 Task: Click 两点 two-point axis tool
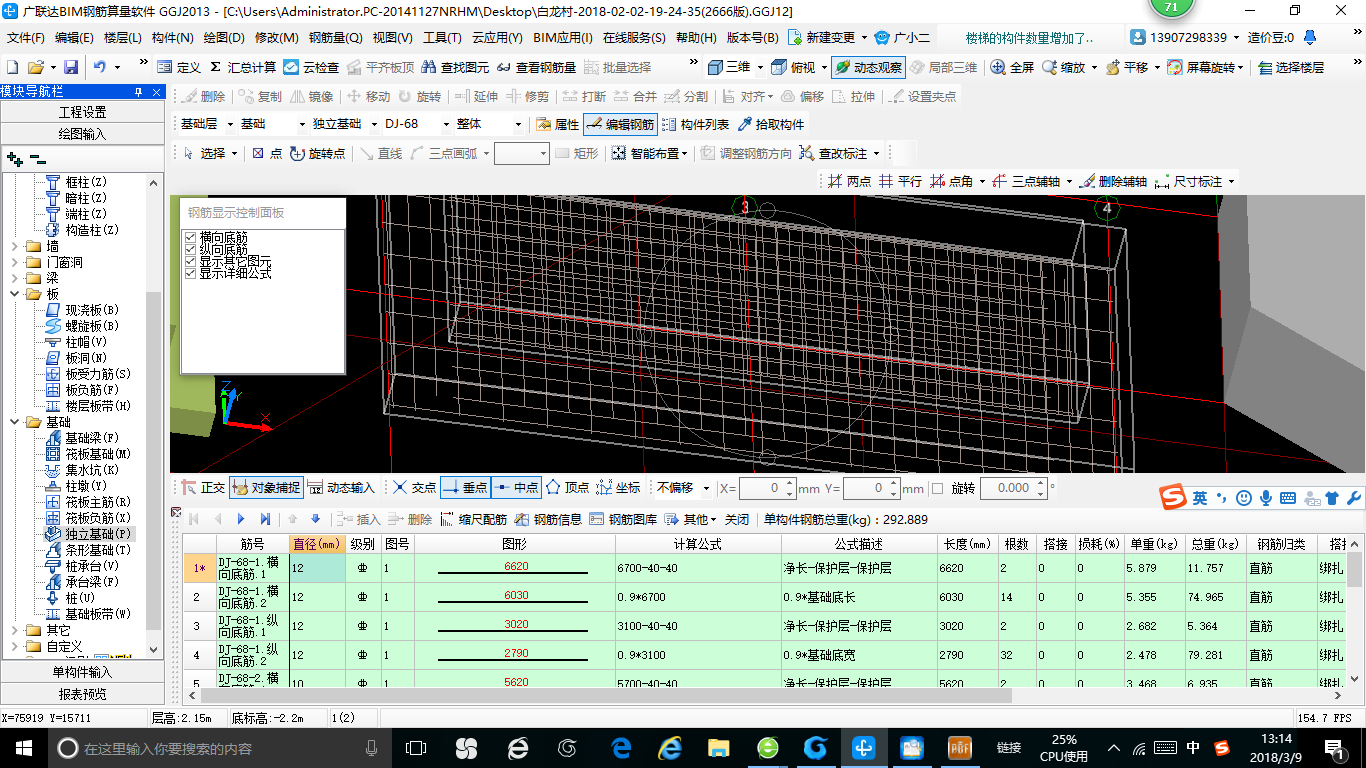[x=849, y=181]
